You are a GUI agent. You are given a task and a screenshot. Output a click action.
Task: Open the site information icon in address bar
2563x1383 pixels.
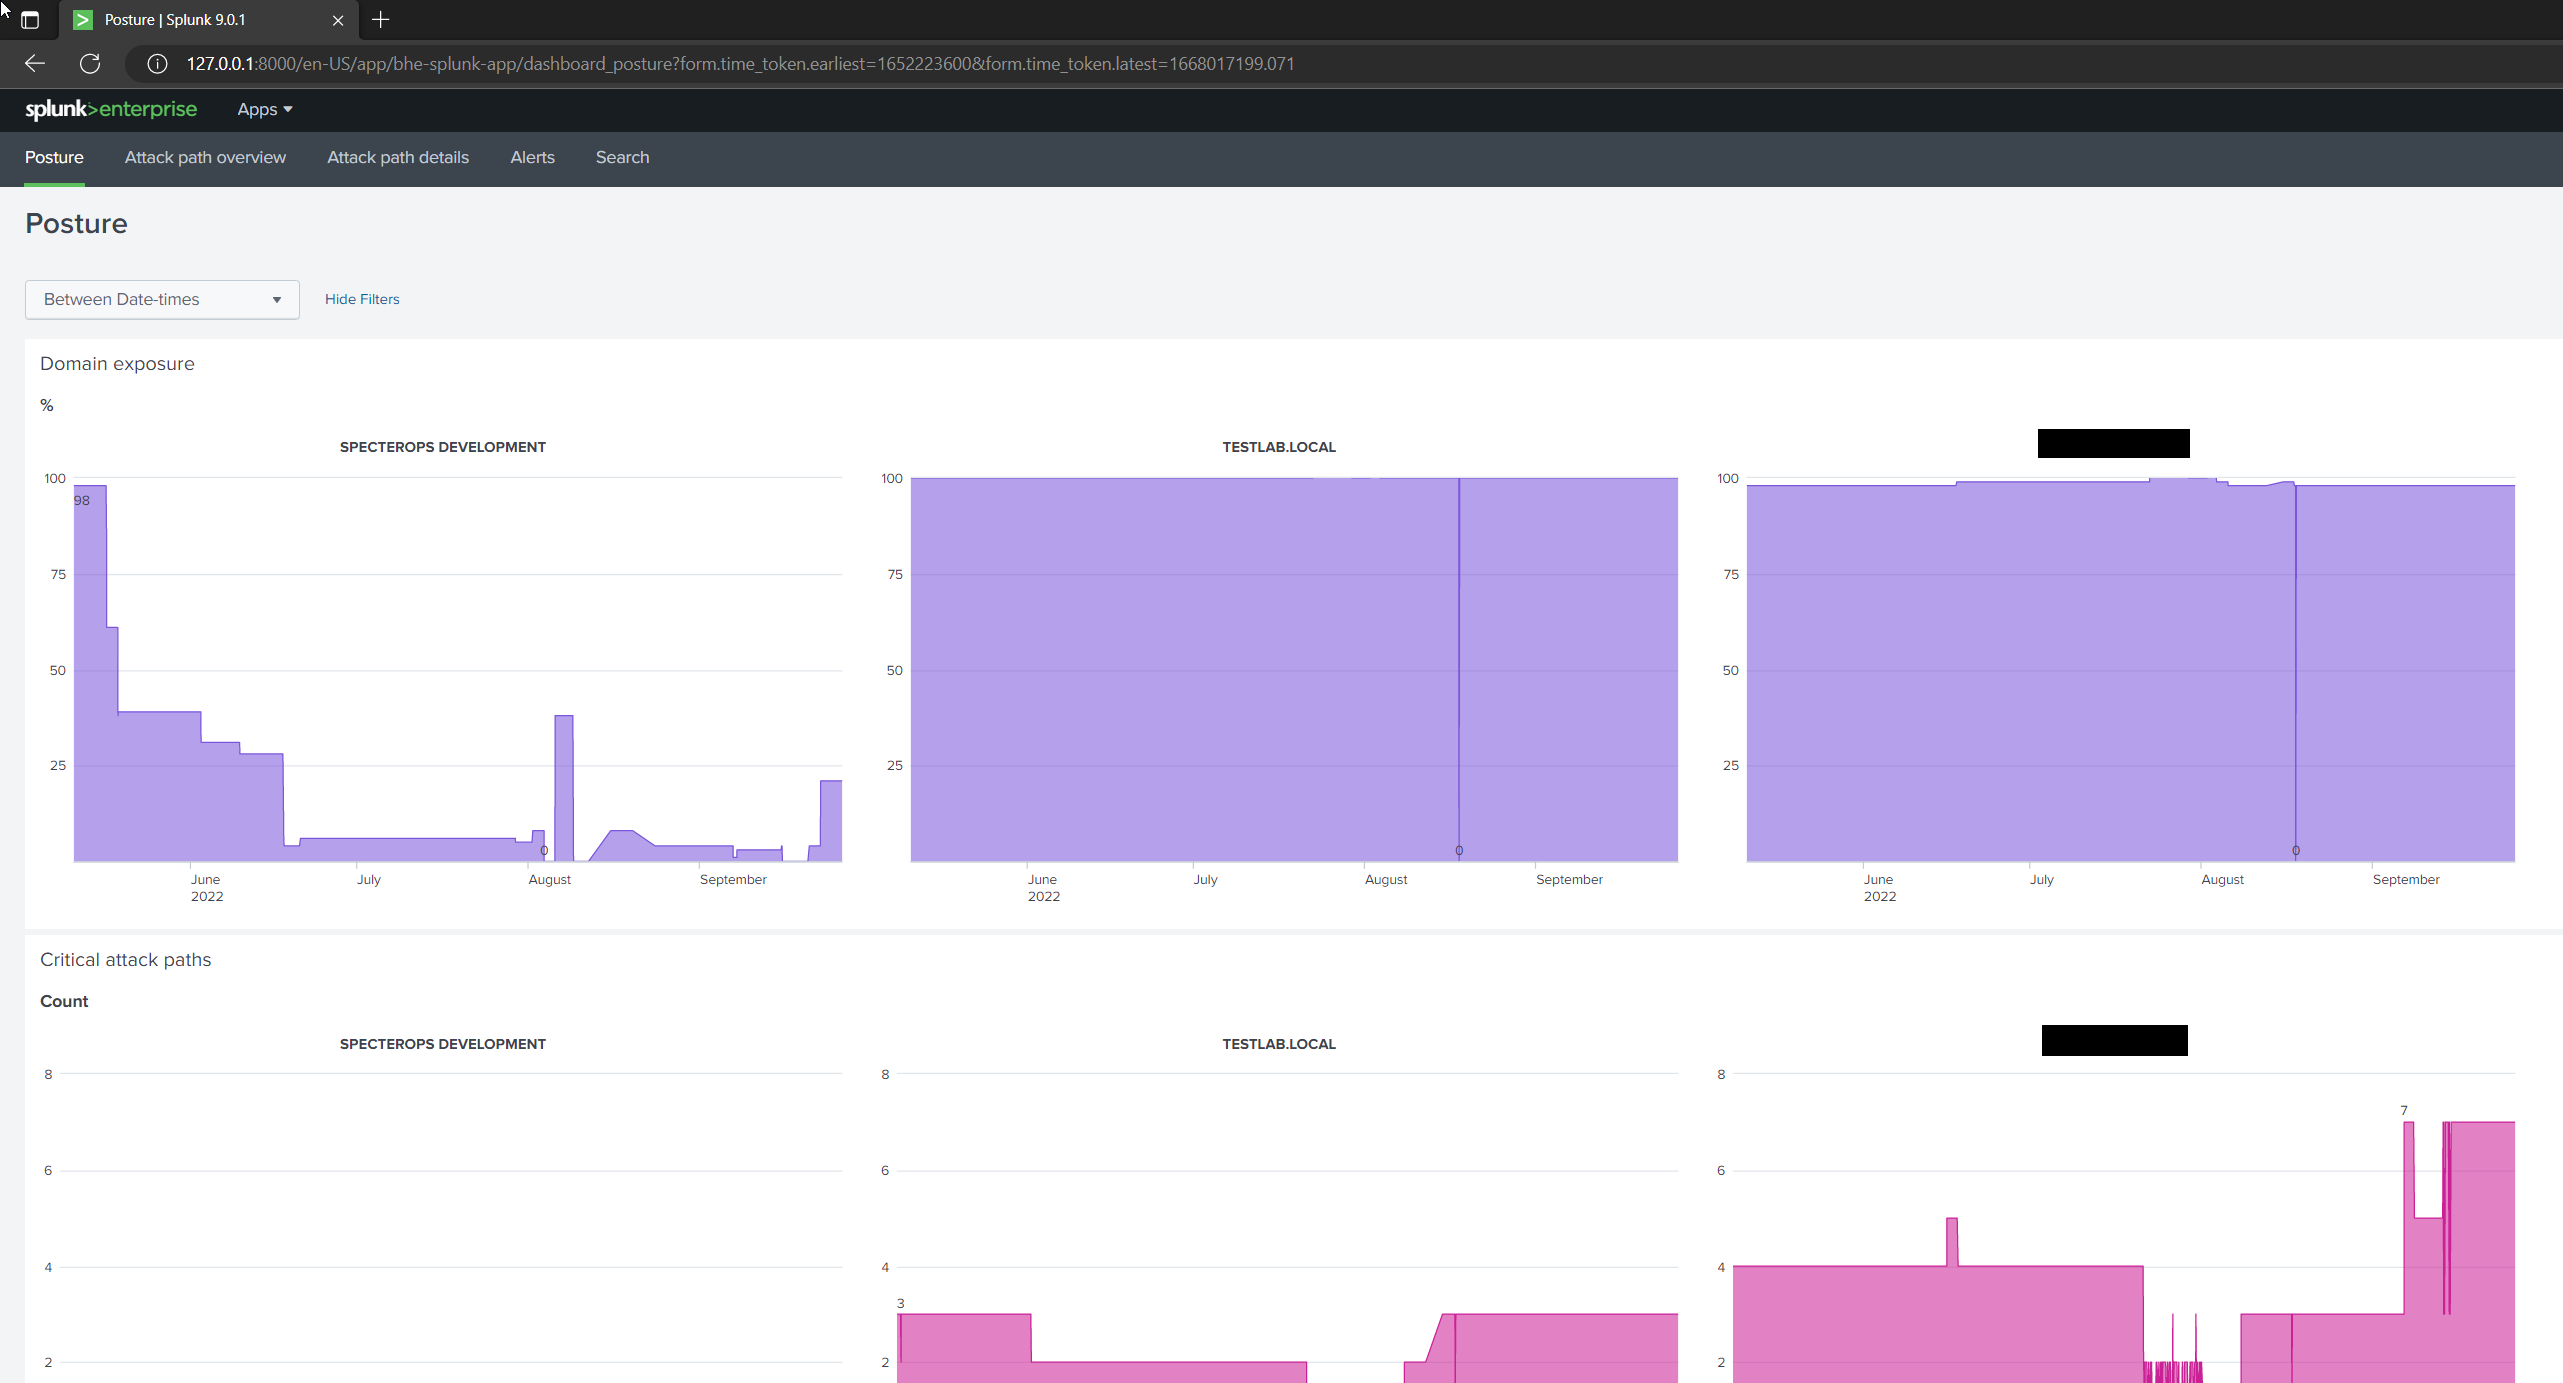pos(157,63)
